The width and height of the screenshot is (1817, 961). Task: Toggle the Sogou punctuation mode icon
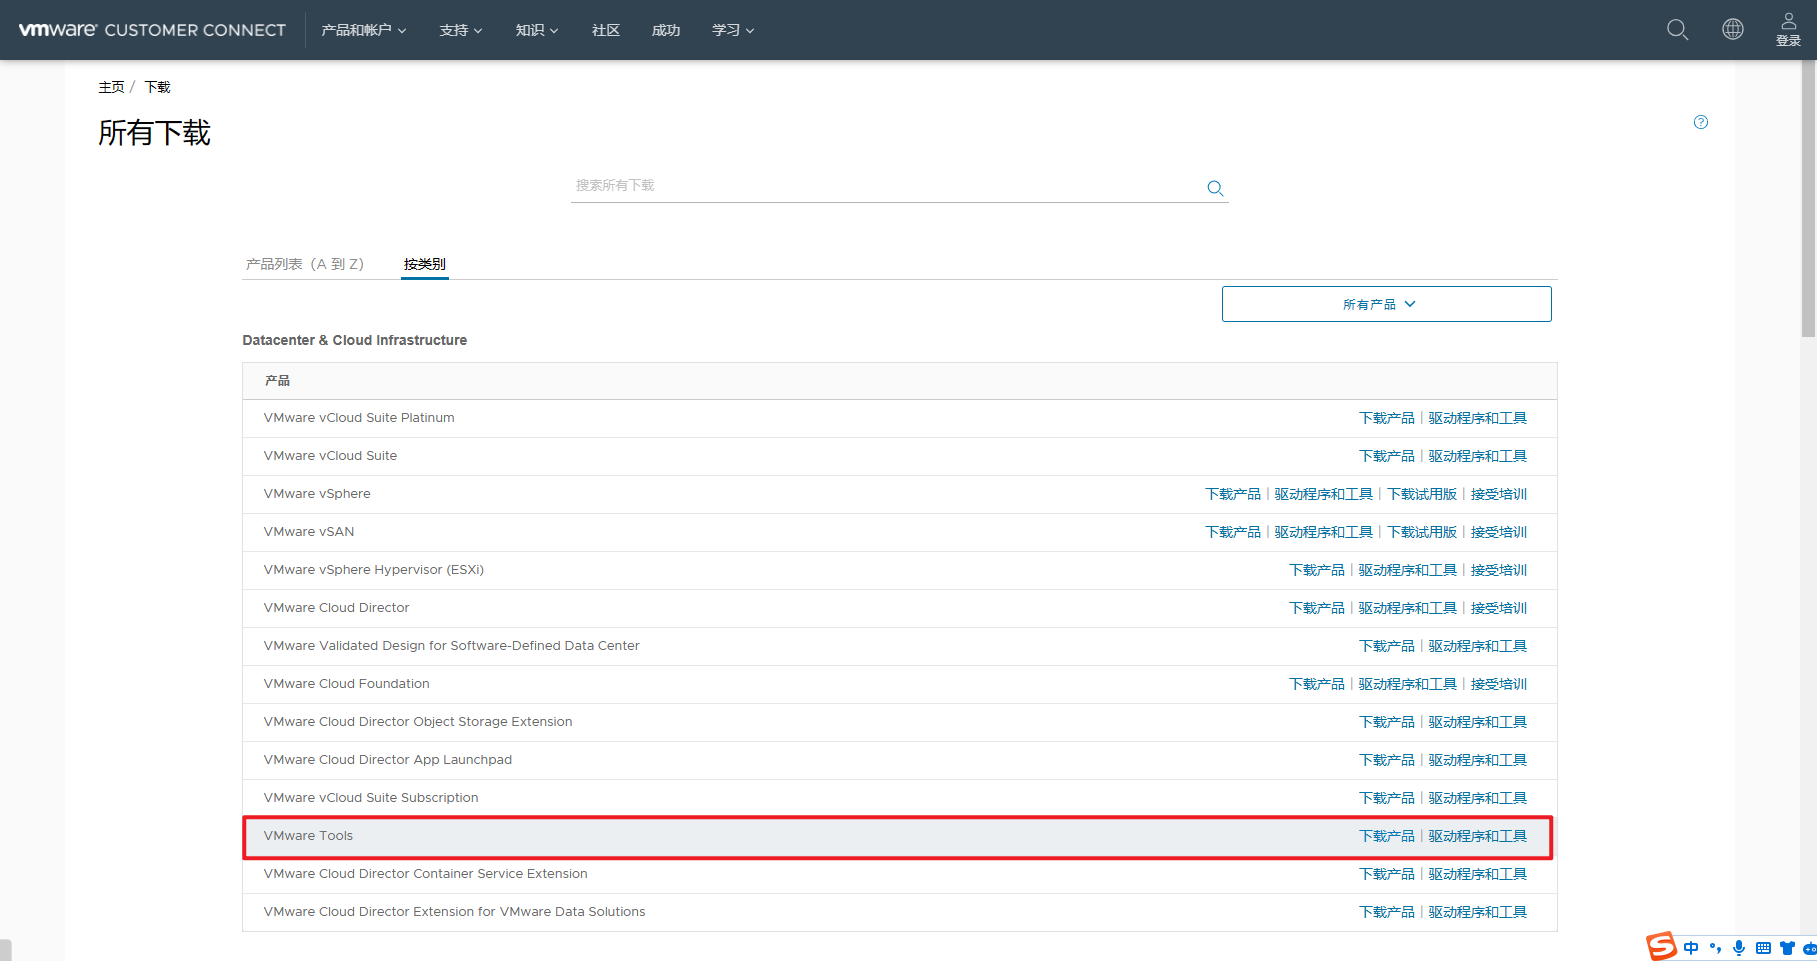1715,948
